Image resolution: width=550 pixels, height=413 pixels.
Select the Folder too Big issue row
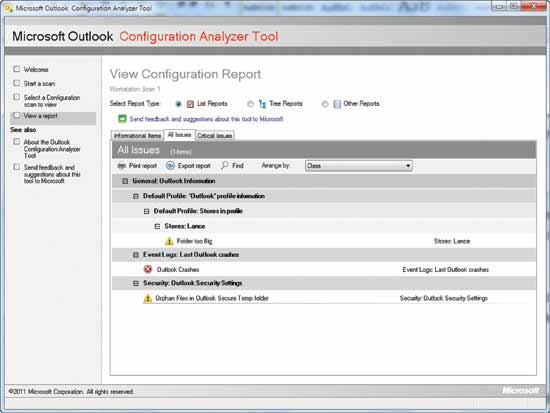[x=324, y=241]
